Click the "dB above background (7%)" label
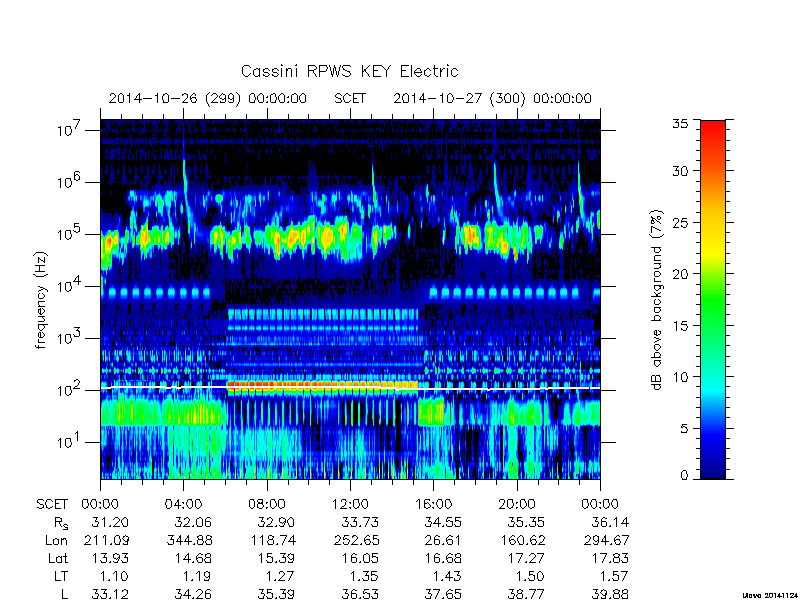This screenshot has width=800, height=600. click(658, 300)
